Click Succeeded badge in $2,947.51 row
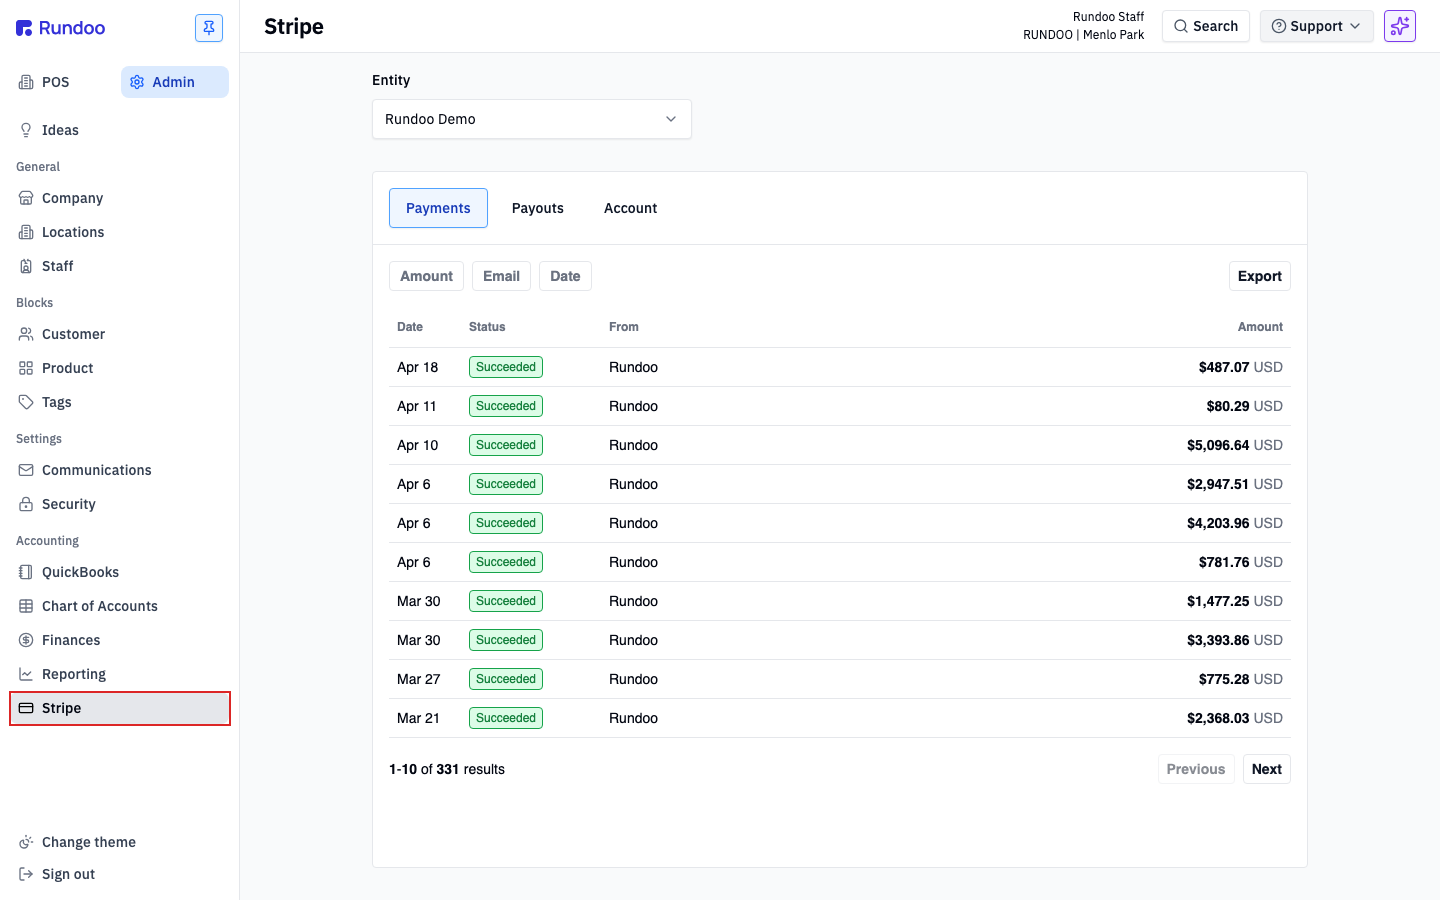The height and width of the screenshot is (900, 1440). coord(506,484)
